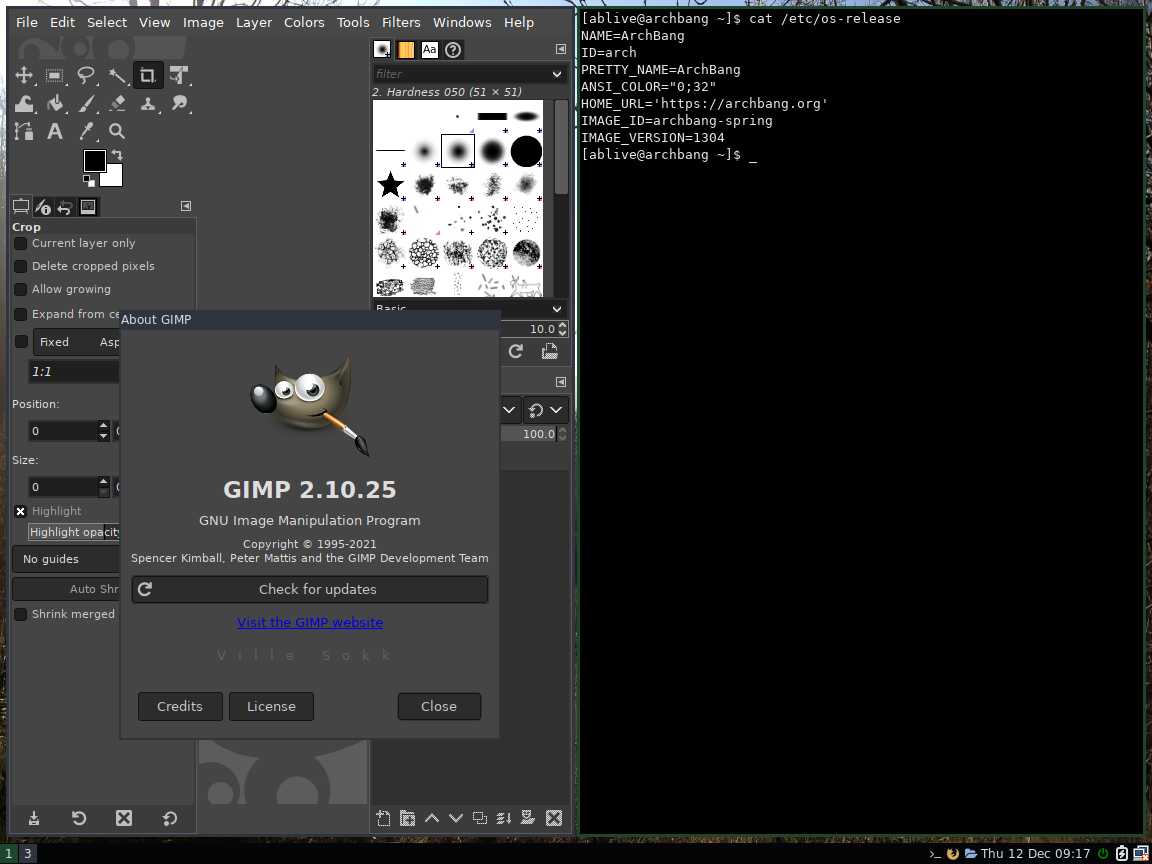This screenshot has height=864, width=1152.
Task: Toggle Shrink merged checkbox
Action: point(21,614)
